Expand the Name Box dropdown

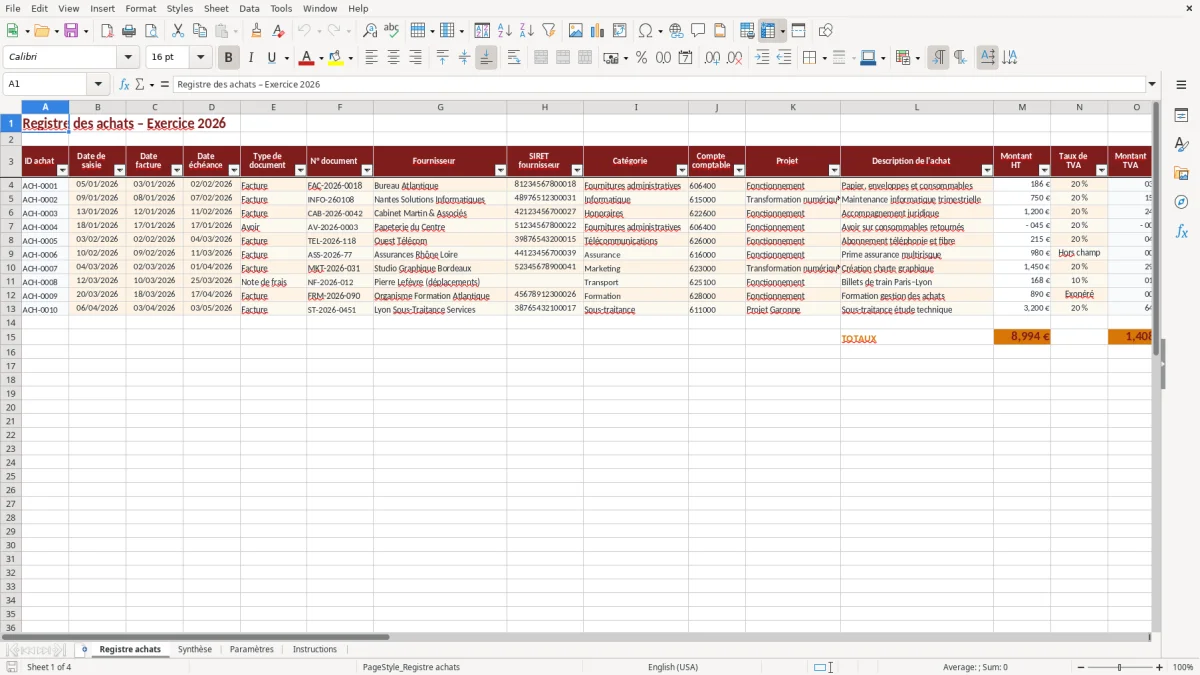(97, 84)
